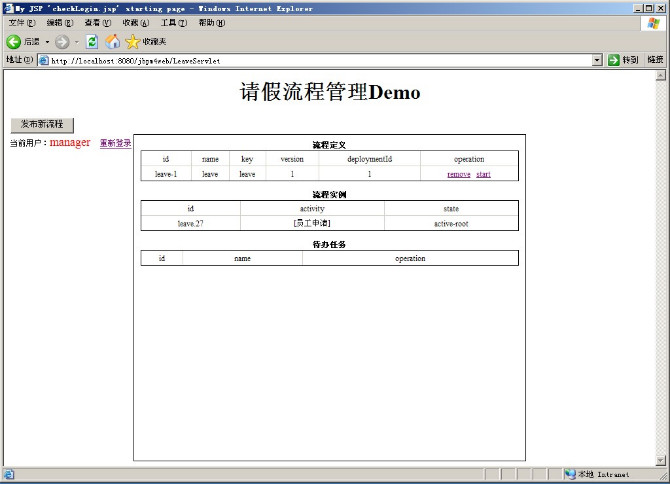Image resolution: width=670 pixels, height=484 pixels.
Task: Open the Favorites star icon
Action: click(132, 41)
